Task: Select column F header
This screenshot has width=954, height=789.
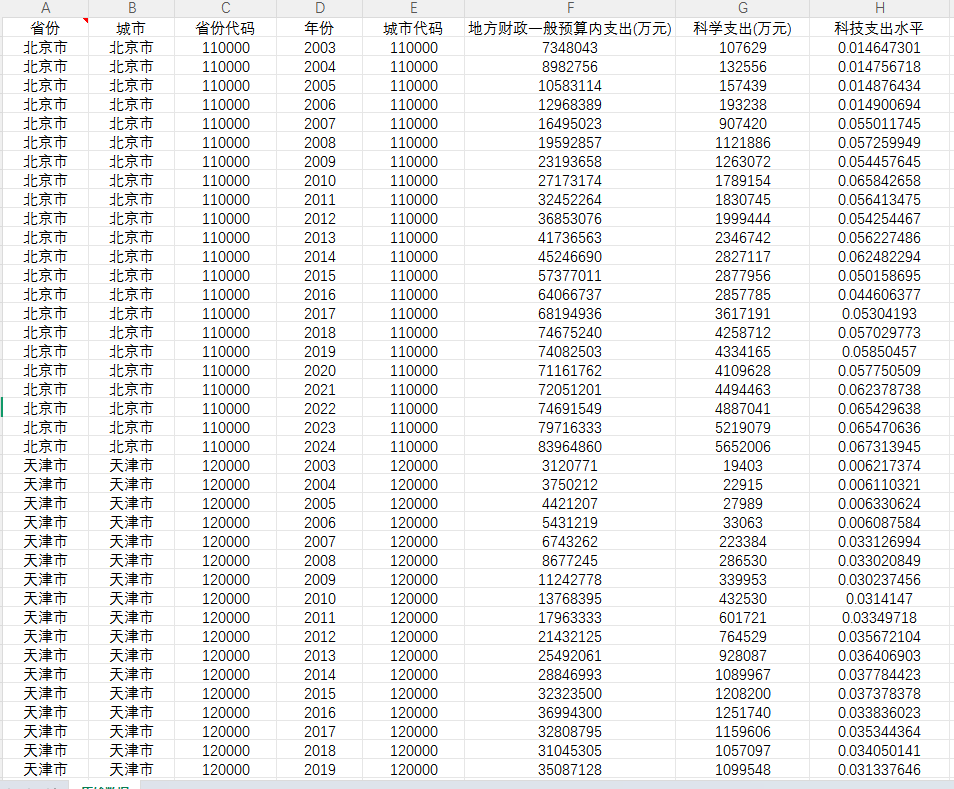Action: [570, 8]
